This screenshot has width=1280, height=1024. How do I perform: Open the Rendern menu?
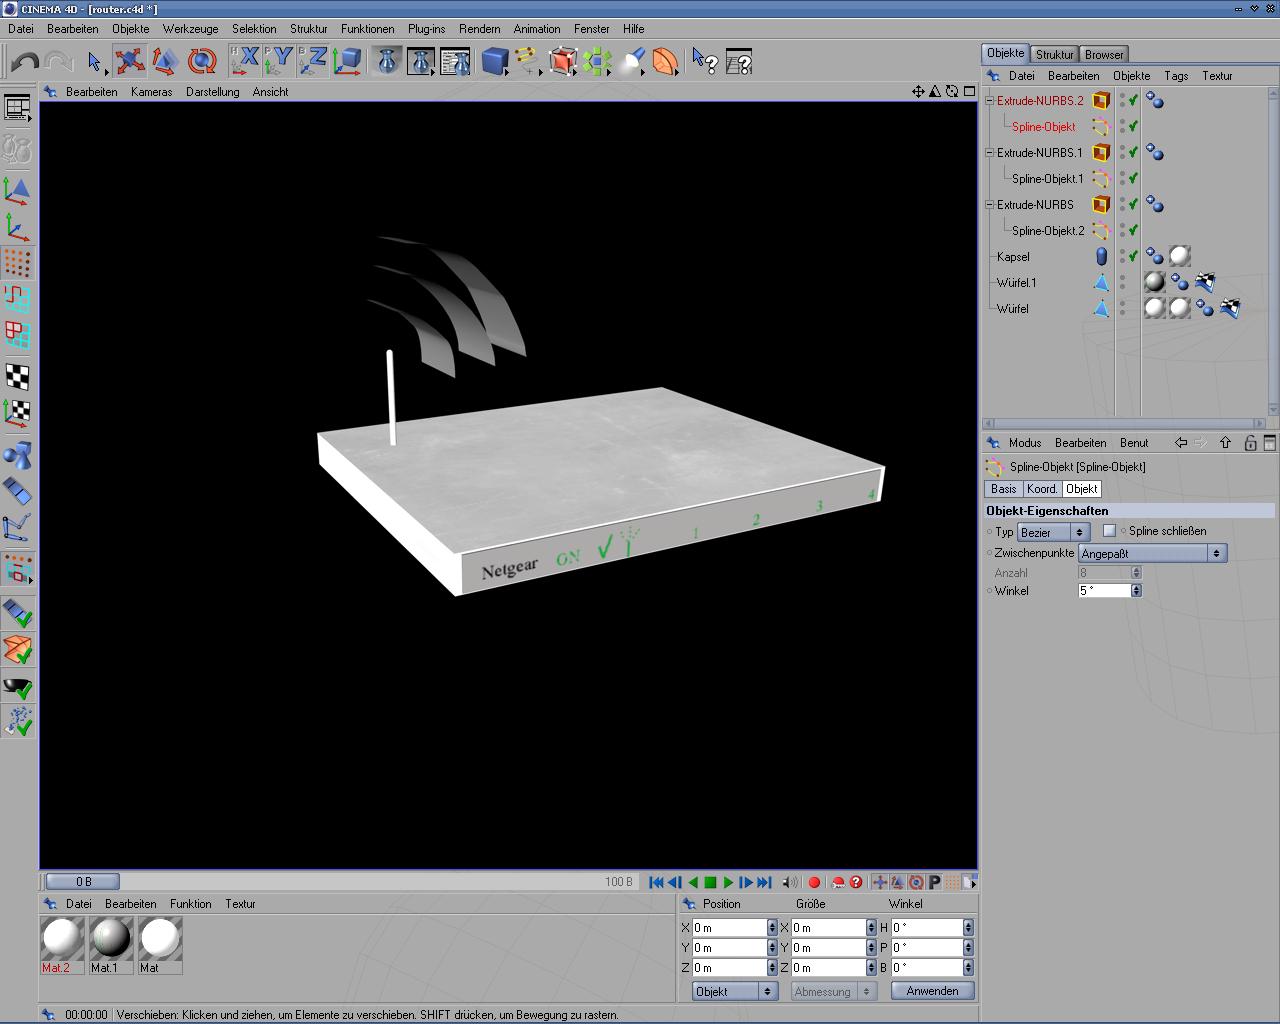click(480, 29)
